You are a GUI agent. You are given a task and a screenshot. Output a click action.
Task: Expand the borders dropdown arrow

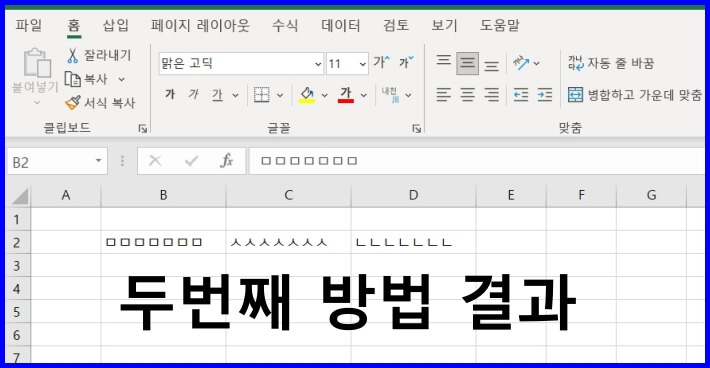[x=280, y=95]
